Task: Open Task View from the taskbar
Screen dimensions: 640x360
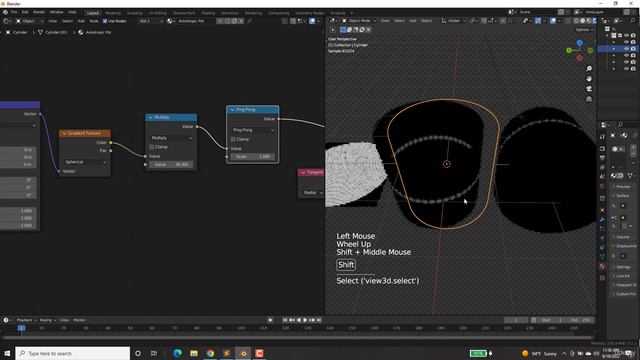Action: 153,353
